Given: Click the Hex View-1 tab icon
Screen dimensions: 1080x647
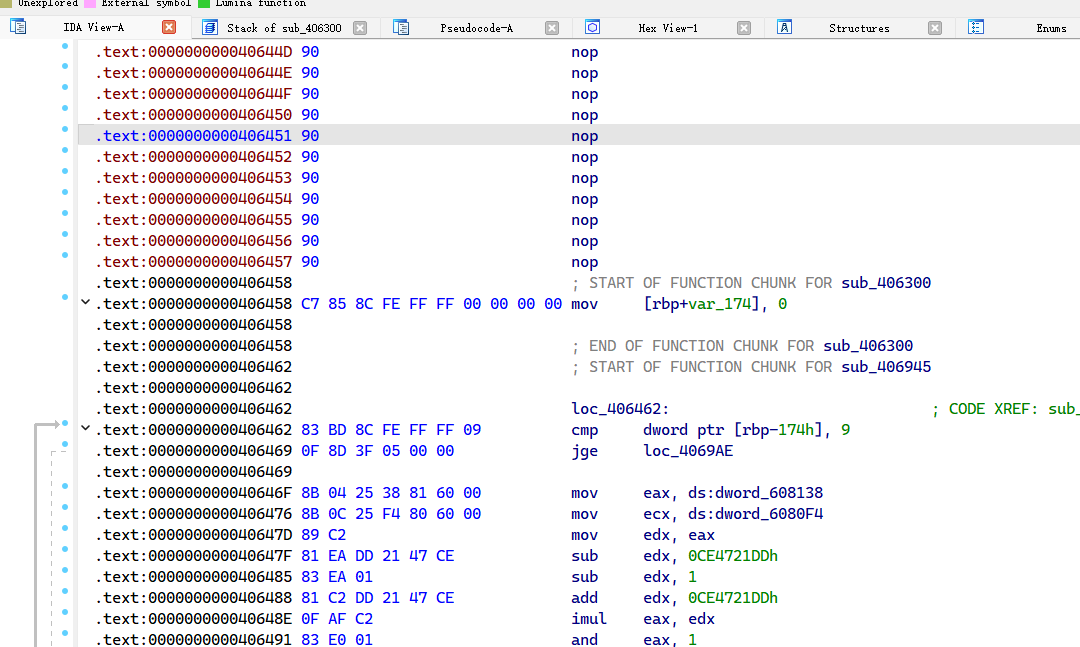Looking at the screenshot, I should 592,27.
